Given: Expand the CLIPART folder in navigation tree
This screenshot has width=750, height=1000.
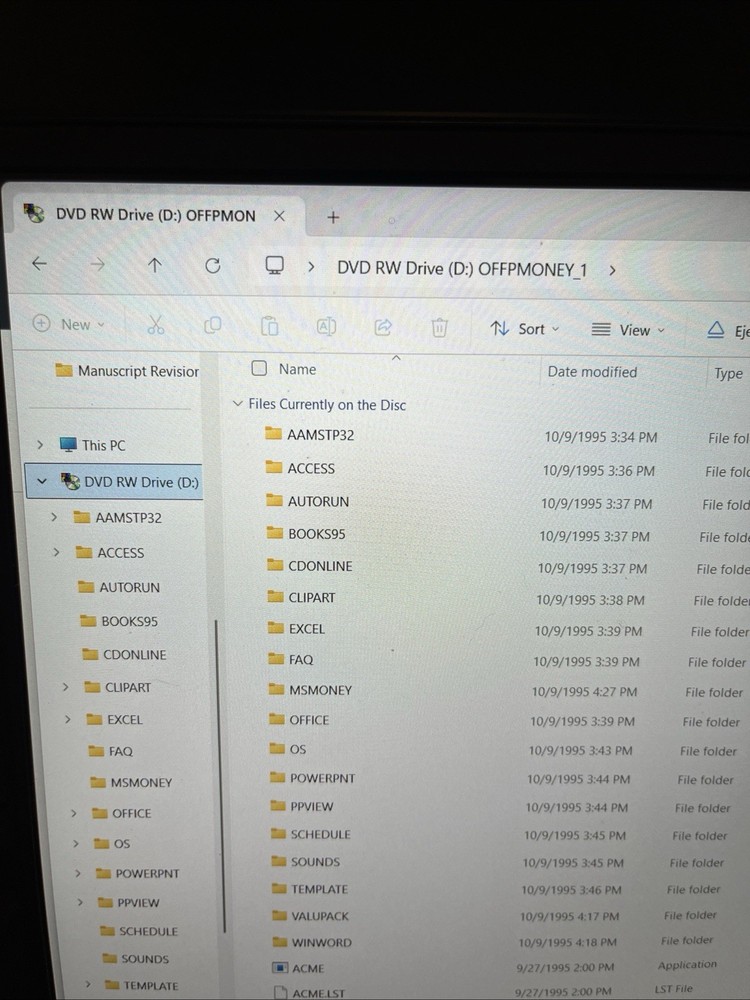Looking at the screenshot, I should click(65, 687).
